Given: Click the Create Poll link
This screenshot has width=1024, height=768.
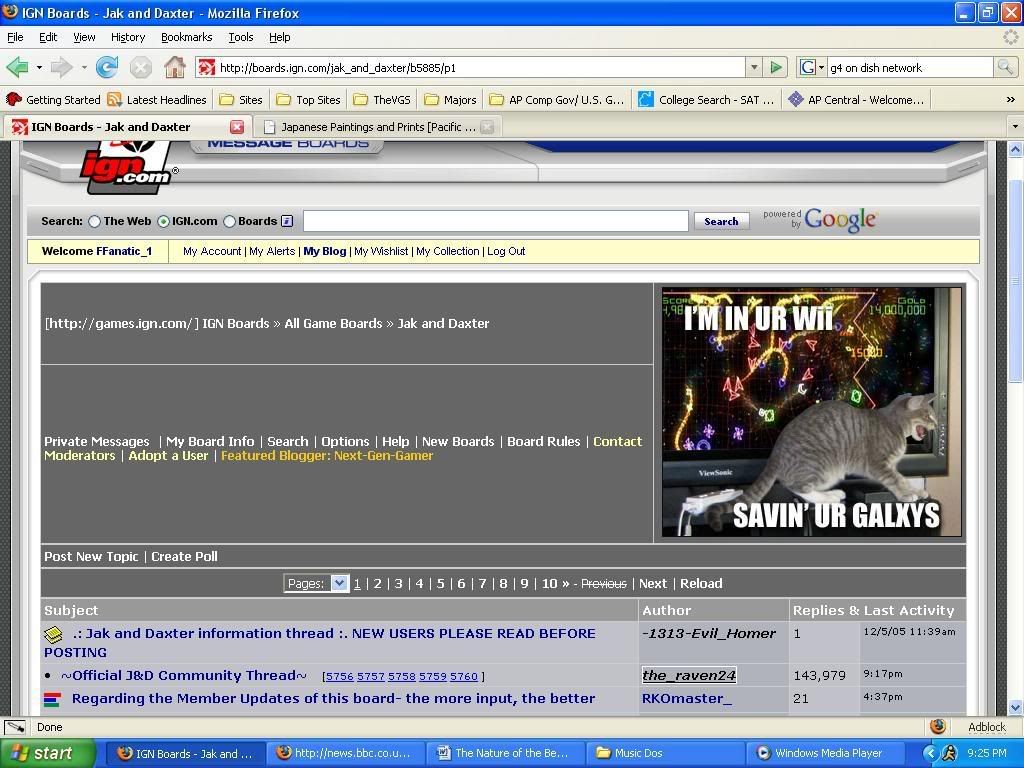Looking at the screenshot, I should click(184, 557).
